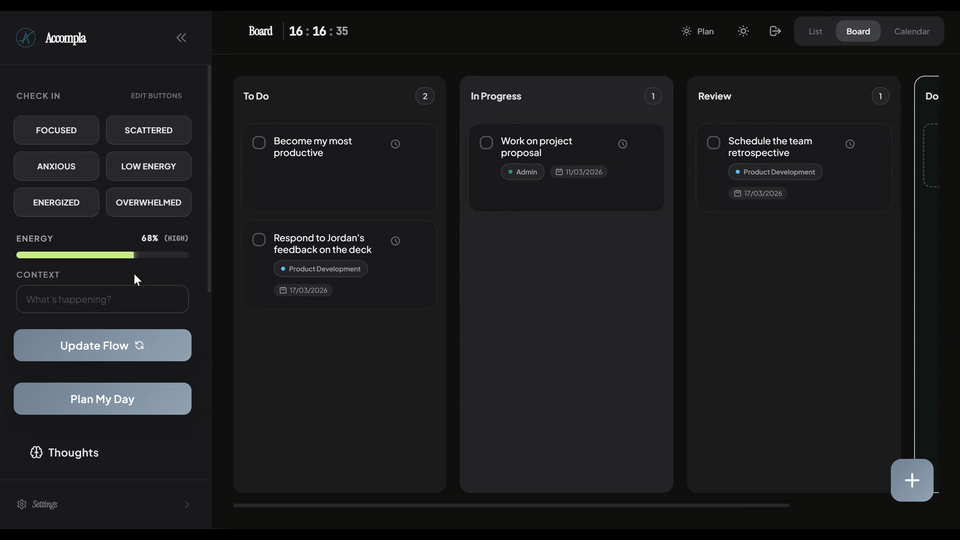960x540 pixels.
Task: Switch to List view tab
Action: [x=815, y=31]
